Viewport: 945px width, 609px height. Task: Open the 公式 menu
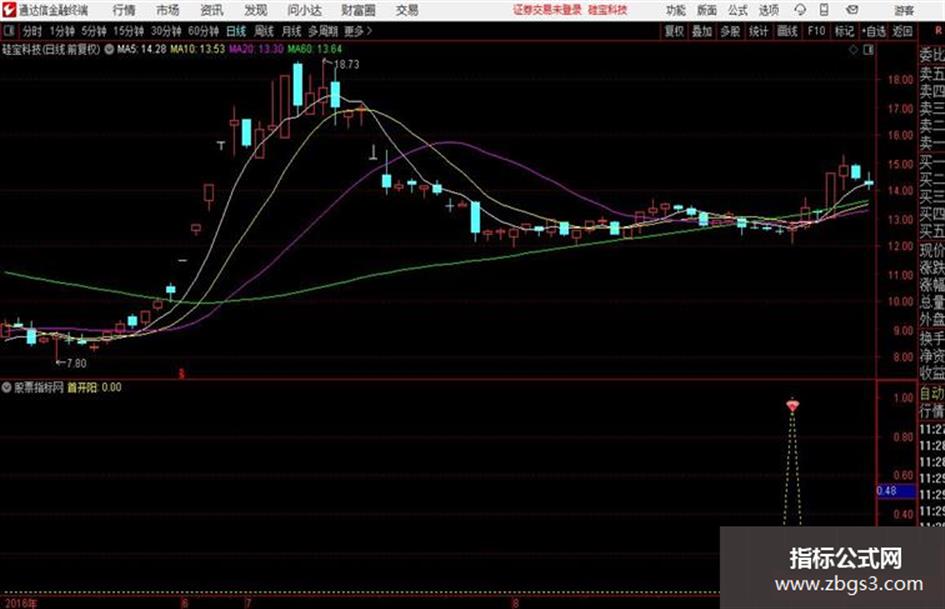pos(738,10)
